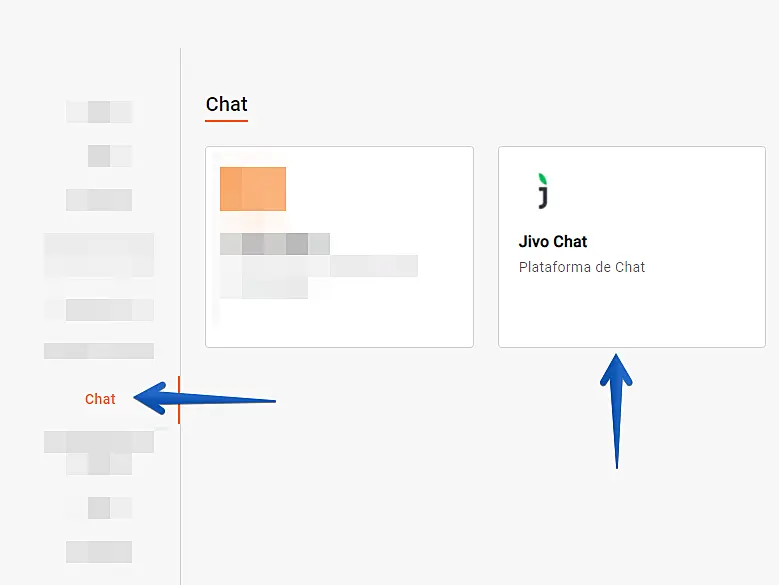Select the second-to-last blurred sidebar item
This screenshot has height=585, width=779.
coord(109,507)
